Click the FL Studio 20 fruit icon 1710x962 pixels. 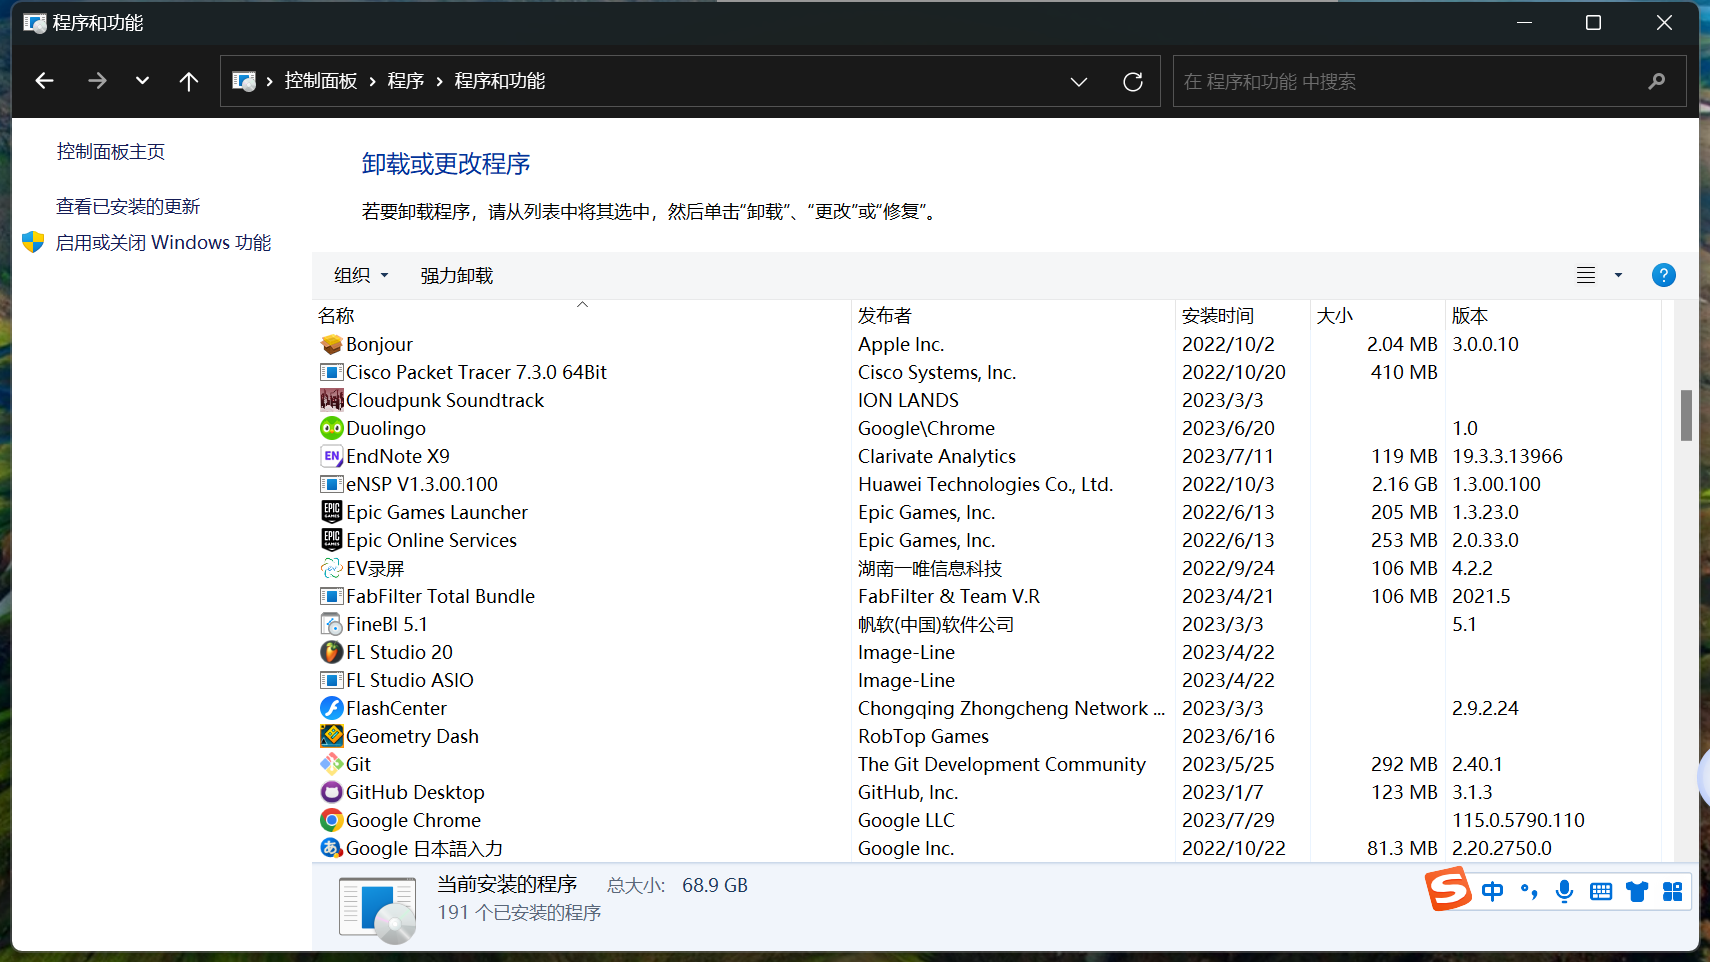332,652
